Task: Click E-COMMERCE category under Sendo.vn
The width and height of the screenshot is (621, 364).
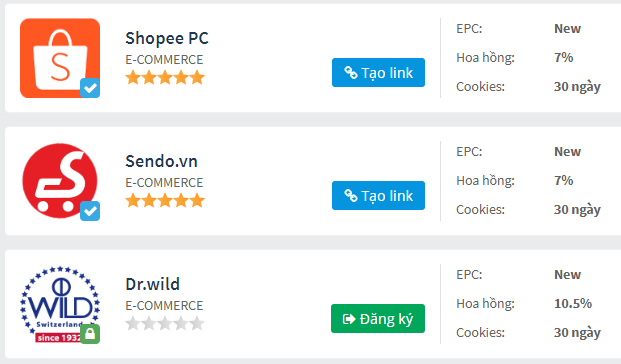Action: pyautogui.click(x=164, y=183)
